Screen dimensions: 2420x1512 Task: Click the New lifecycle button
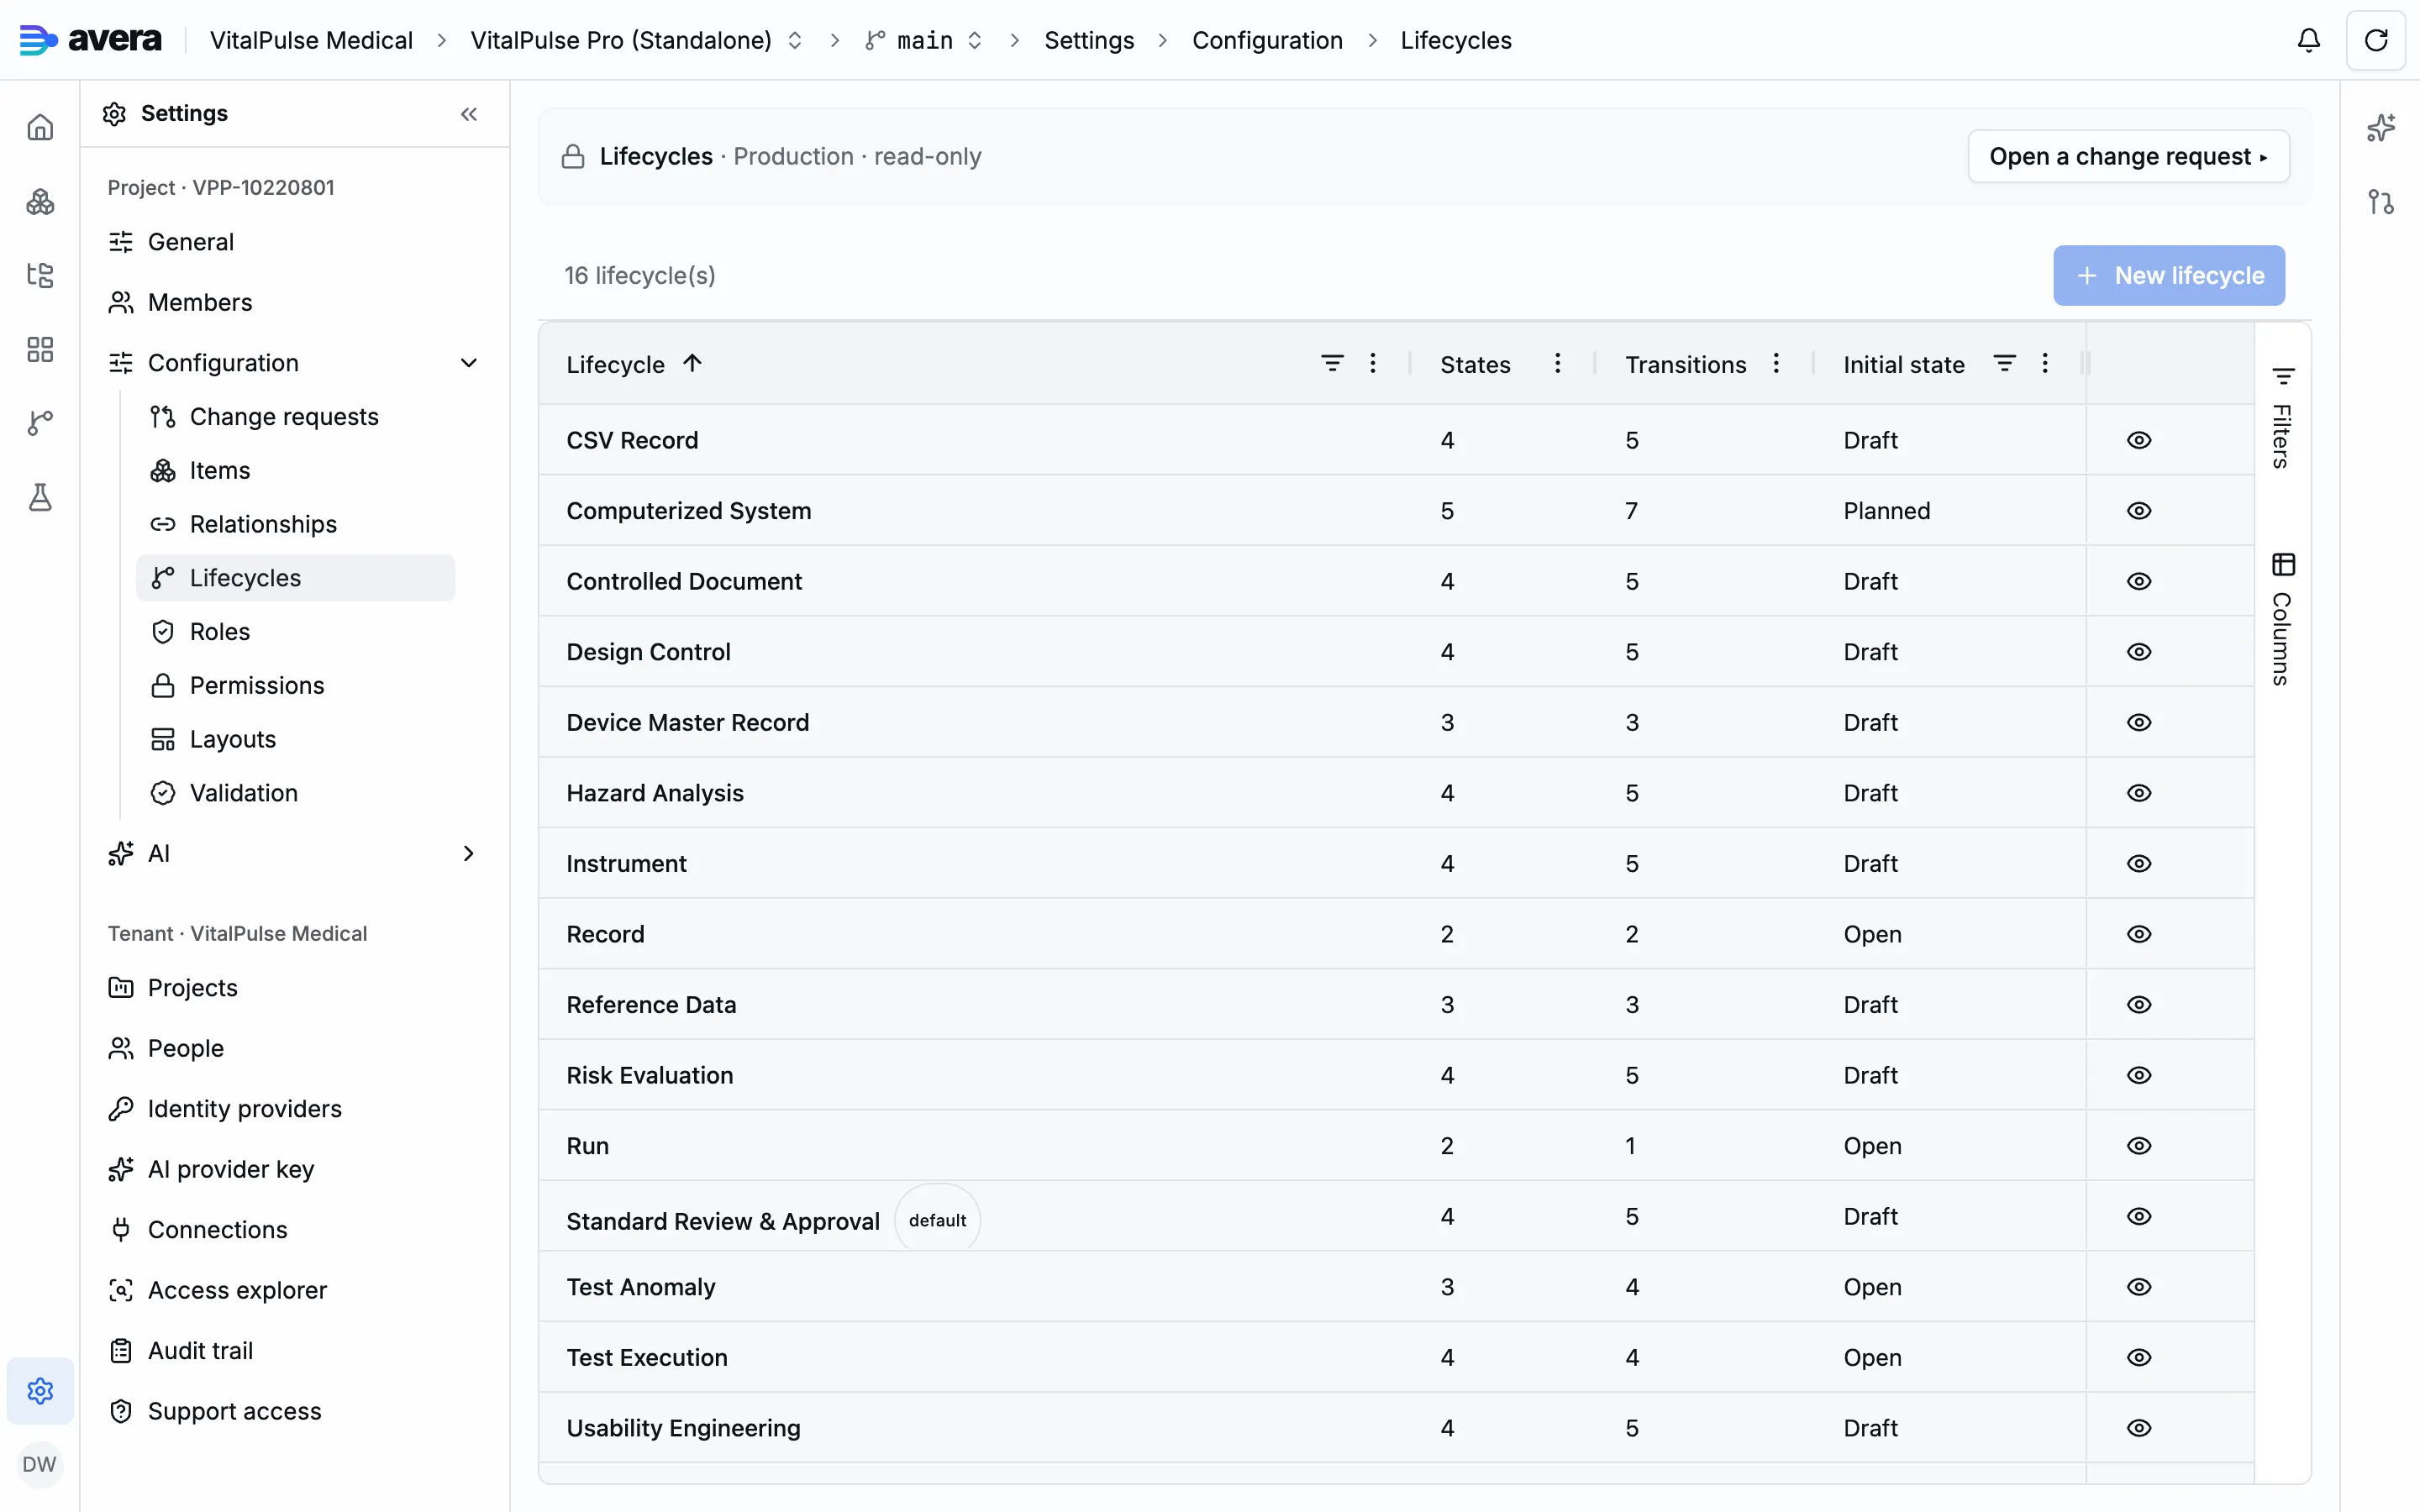2169,275
